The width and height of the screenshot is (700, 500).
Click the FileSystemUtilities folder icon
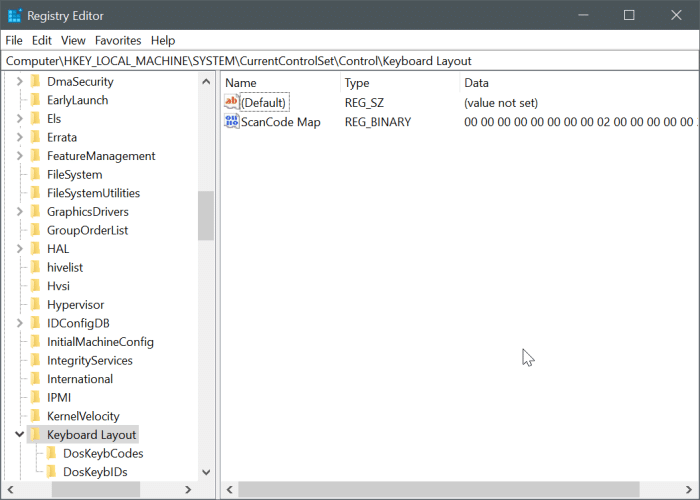coord(36,193)
